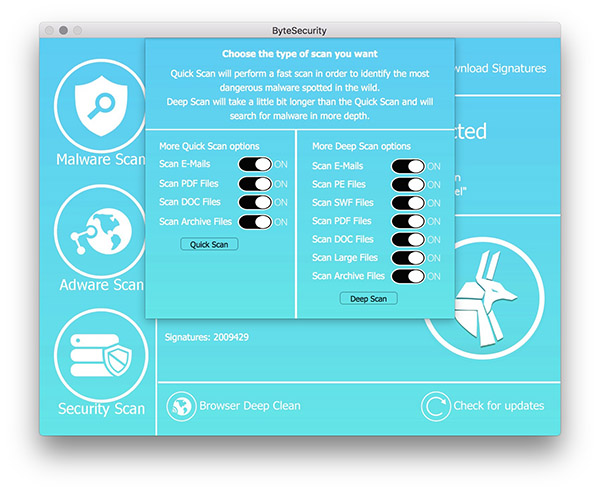The image size is (600, 492).
Task: Toggle Scan PDF Files under Quick Scan options
Action: pos(255,184)
